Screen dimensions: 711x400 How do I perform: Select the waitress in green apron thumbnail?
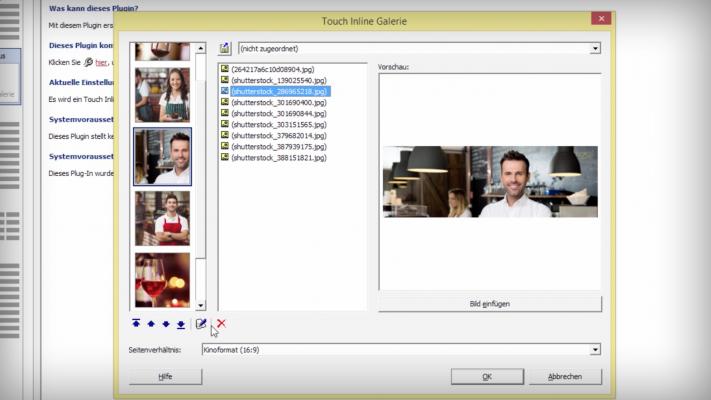pyautogui.click(x=162, y=95)
